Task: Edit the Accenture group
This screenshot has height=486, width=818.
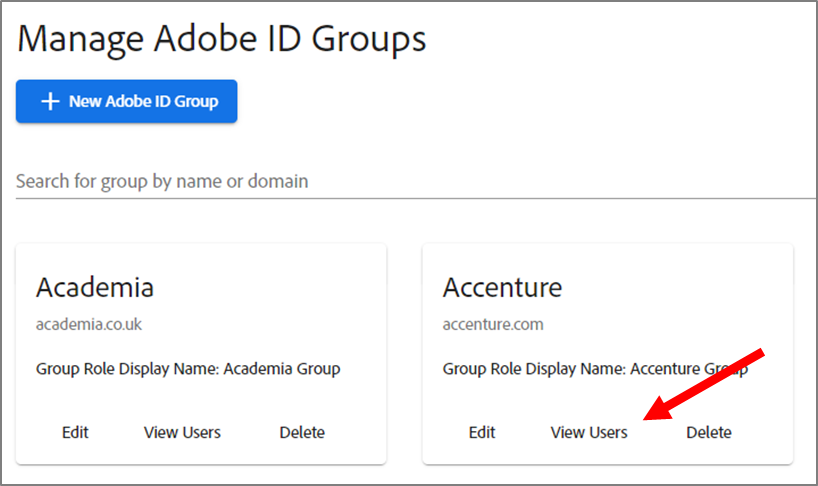Action: point(482,432)
